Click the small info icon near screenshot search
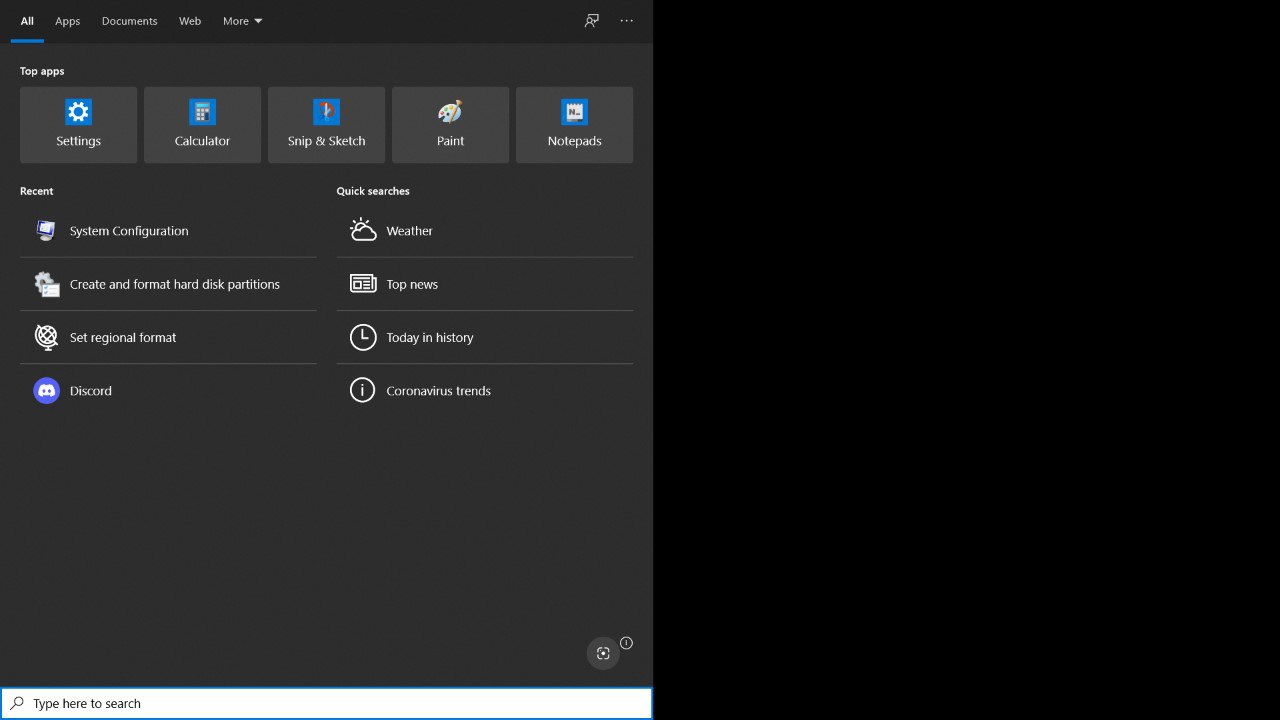This screenshot has width=1280, height=720. click(626, 643)
